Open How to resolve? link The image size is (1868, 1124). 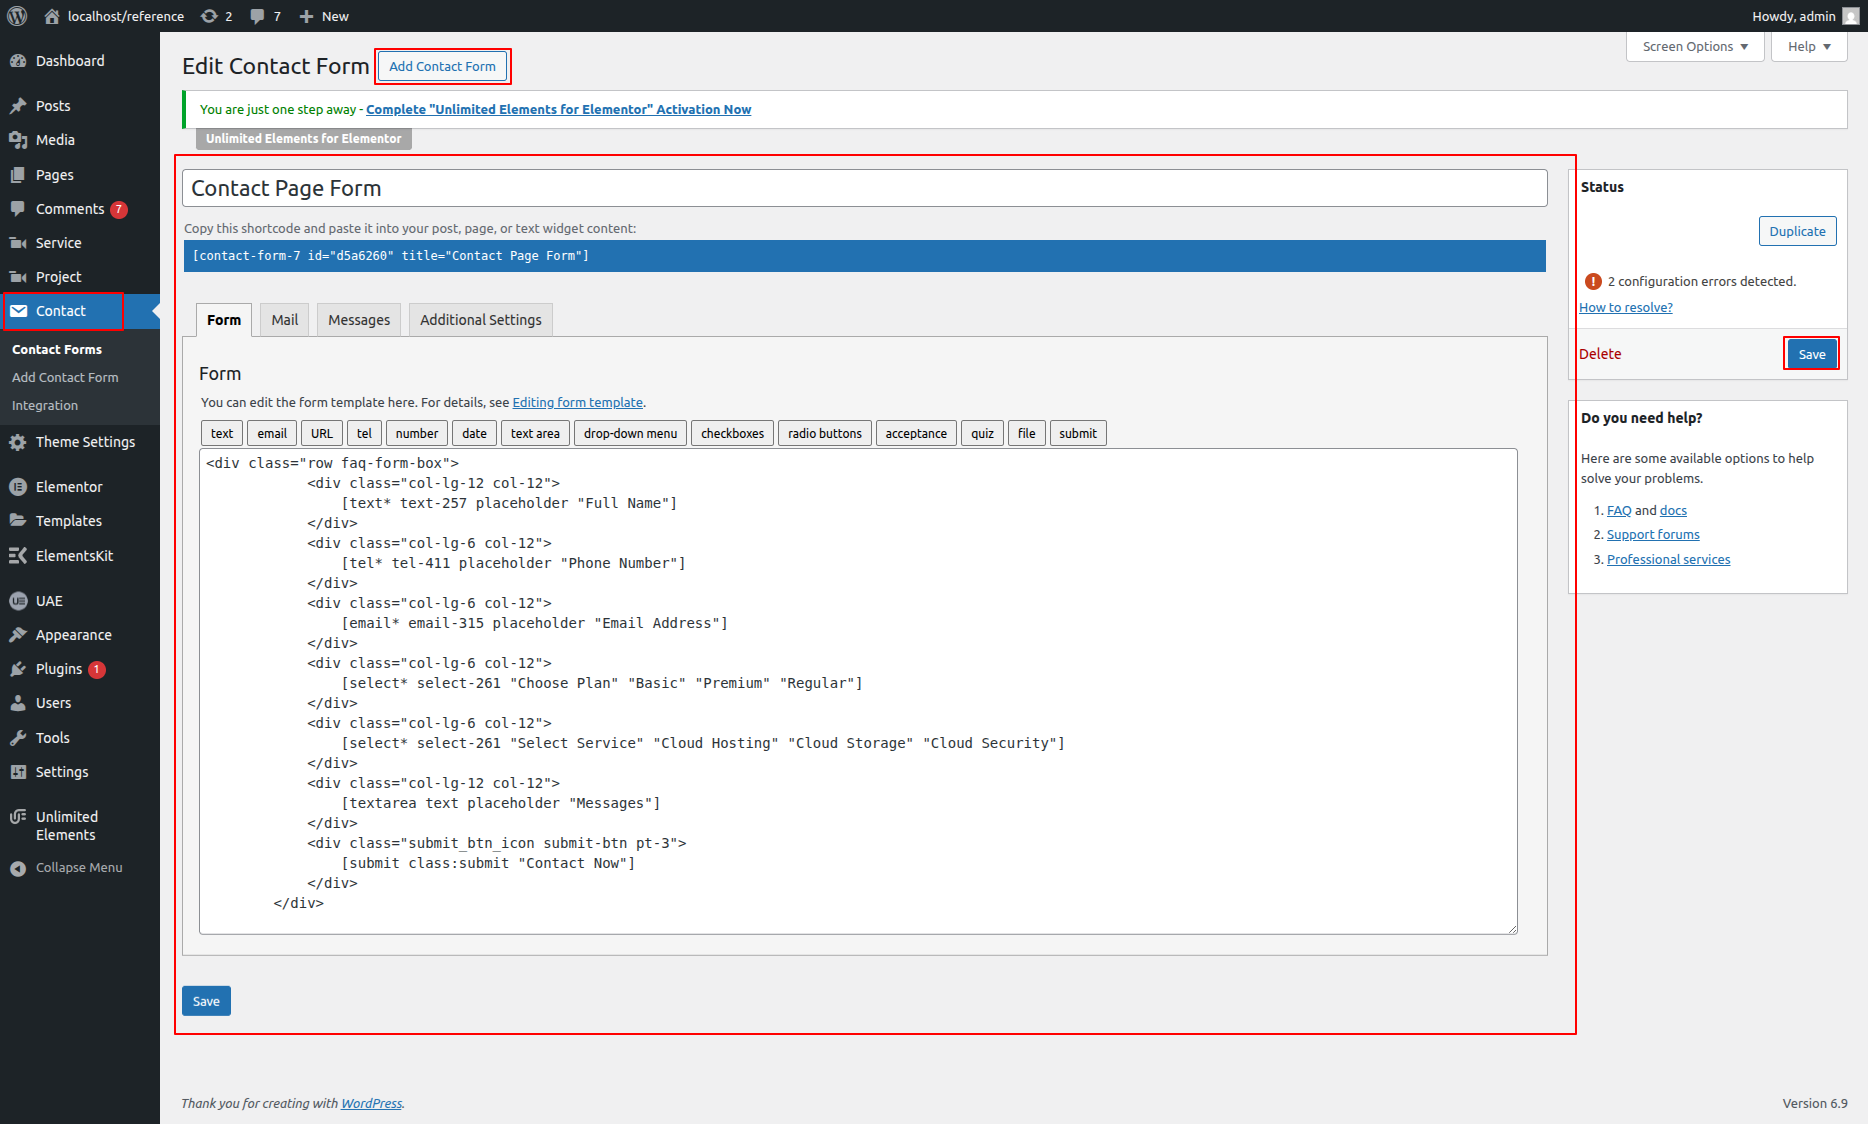(1626, 308)
